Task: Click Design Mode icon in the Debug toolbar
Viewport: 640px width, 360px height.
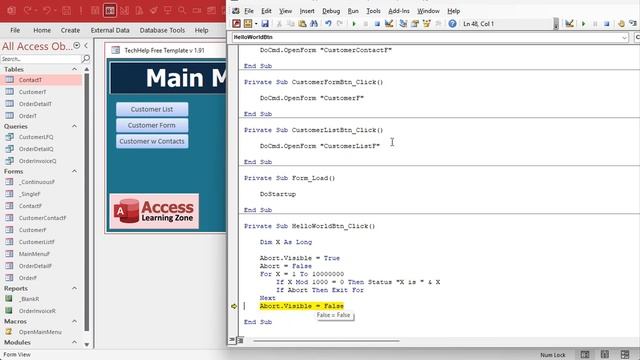Action: coord(569,24)
